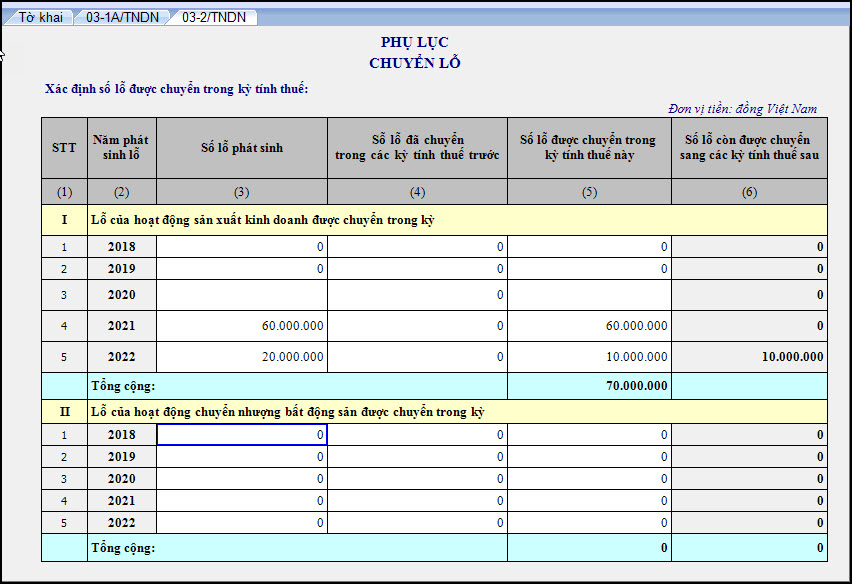852x584 pixels.
Task: Click Số lỗ phát sinh field for 2018 section I
Action: [242, 247]
